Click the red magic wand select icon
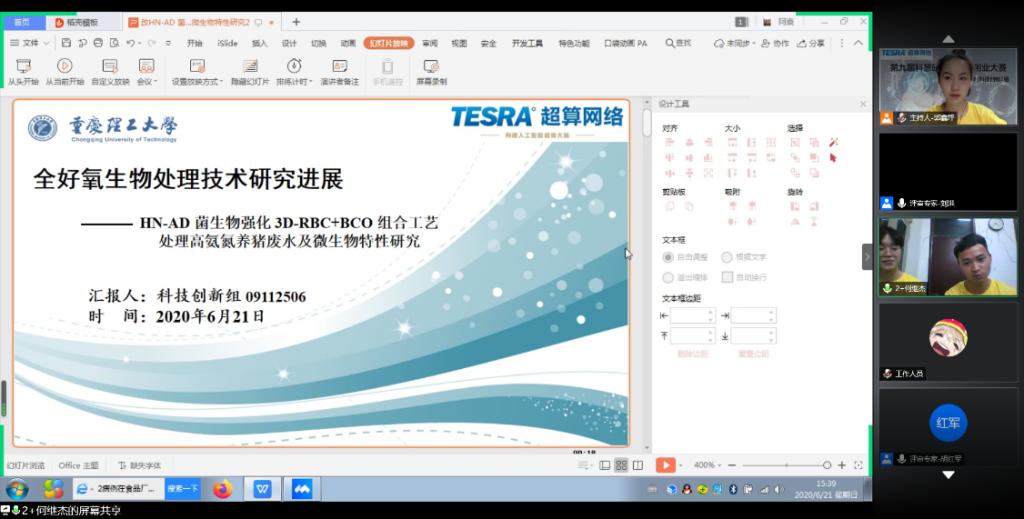 click(833, 142)
